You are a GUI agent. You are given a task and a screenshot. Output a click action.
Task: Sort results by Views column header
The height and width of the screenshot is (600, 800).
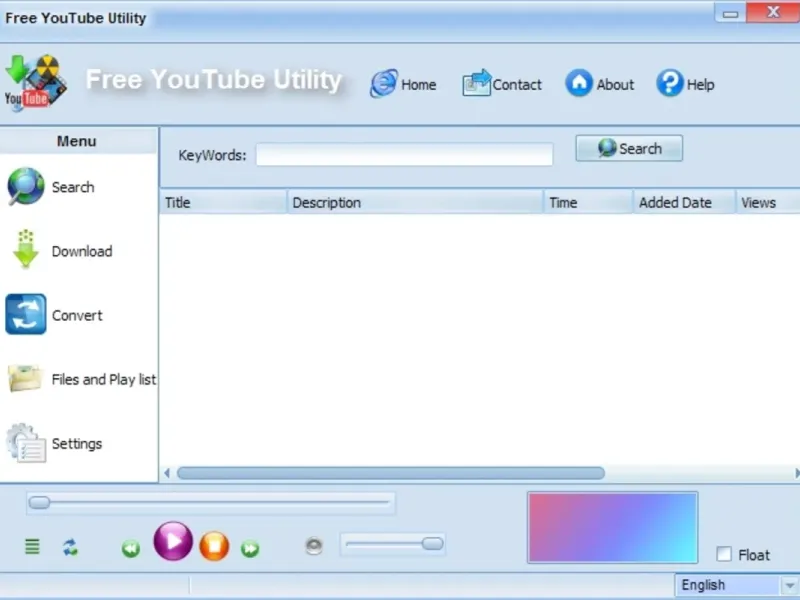pos(768,203)
